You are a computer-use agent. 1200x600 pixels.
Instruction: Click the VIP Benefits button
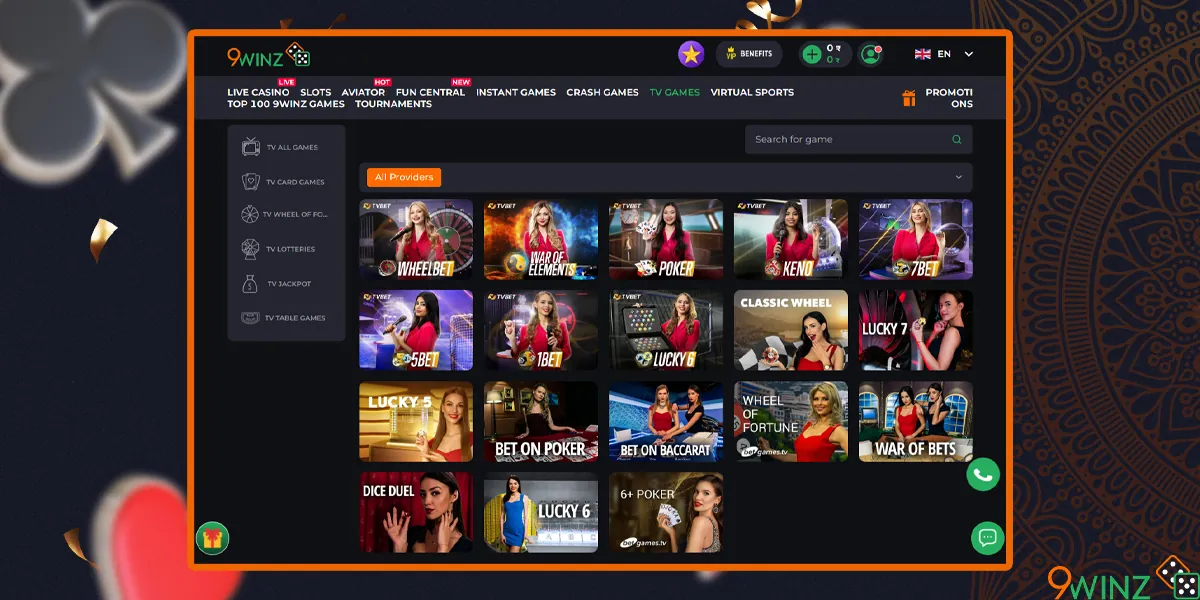(x=749, y=54)
